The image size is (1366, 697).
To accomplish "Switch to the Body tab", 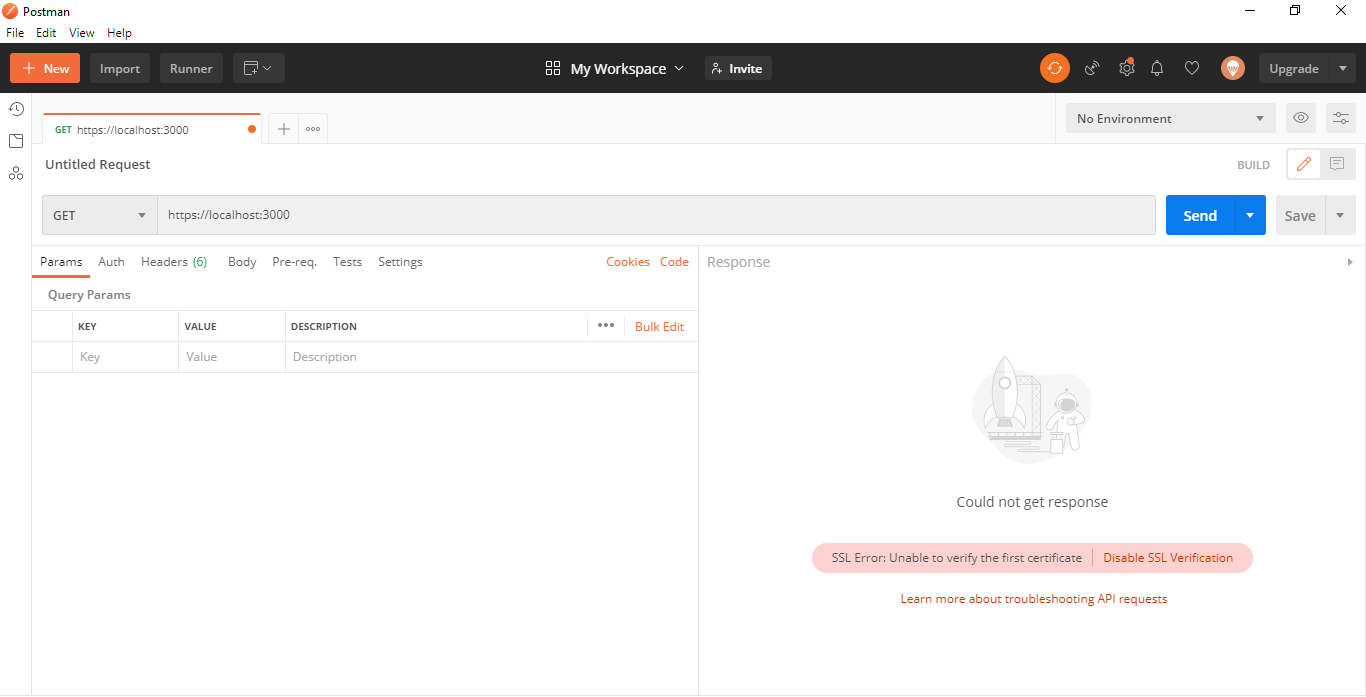I will 242,262.
